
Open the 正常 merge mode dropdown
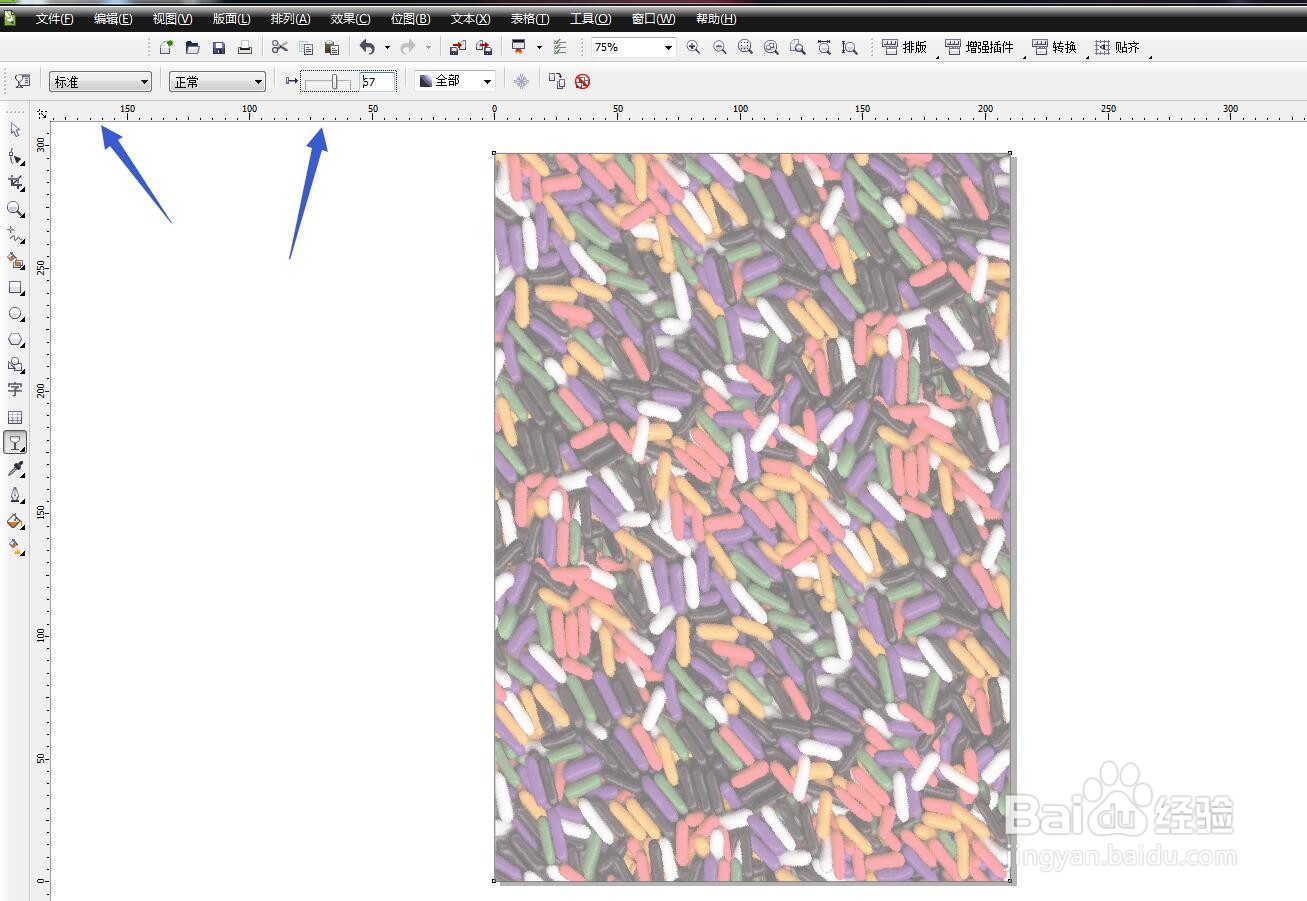[217, 82]
